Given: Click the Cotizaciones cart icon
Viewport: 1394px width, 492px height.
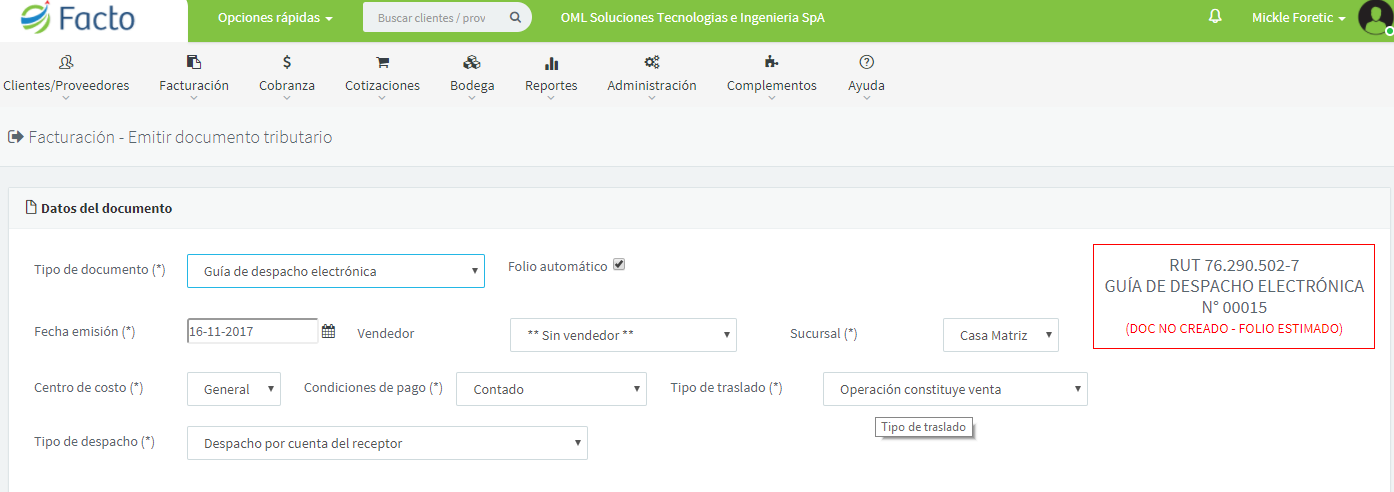Looking at the screenshot, I should click(382, 62).
